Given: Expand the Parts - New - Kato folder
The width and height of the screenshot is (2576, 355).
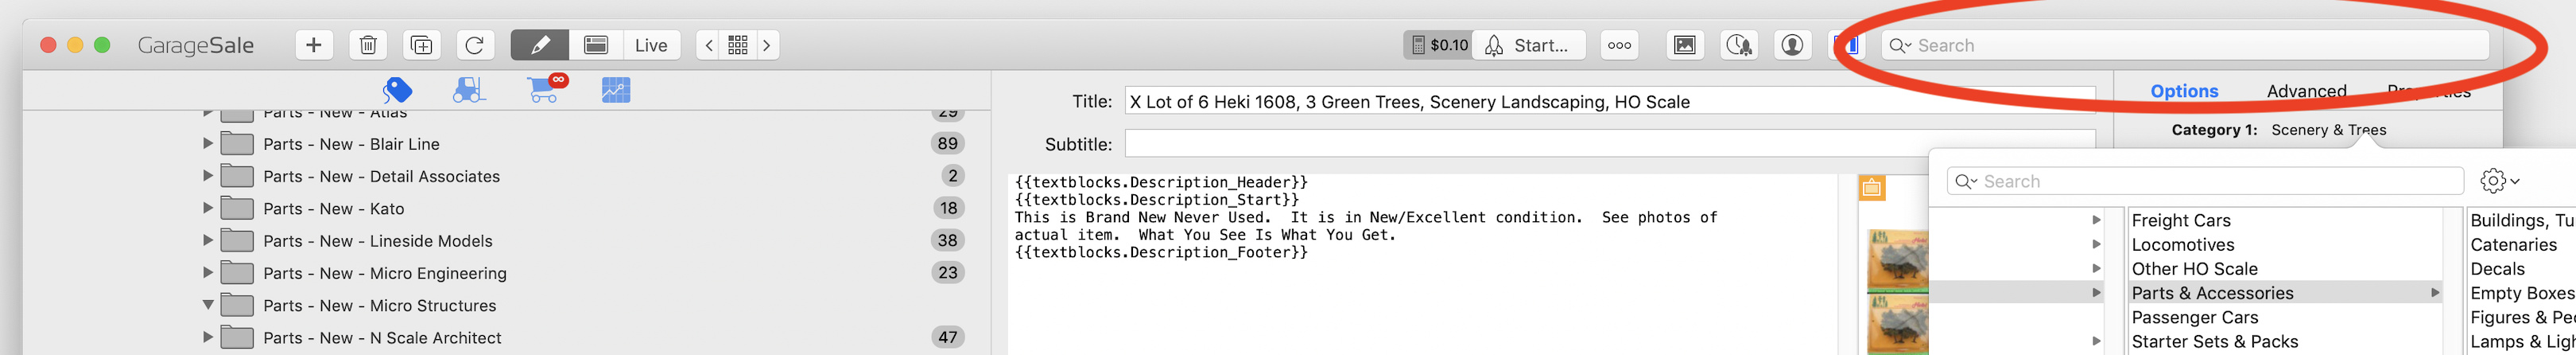Looking at the screenshot, I should pos(208,208).
